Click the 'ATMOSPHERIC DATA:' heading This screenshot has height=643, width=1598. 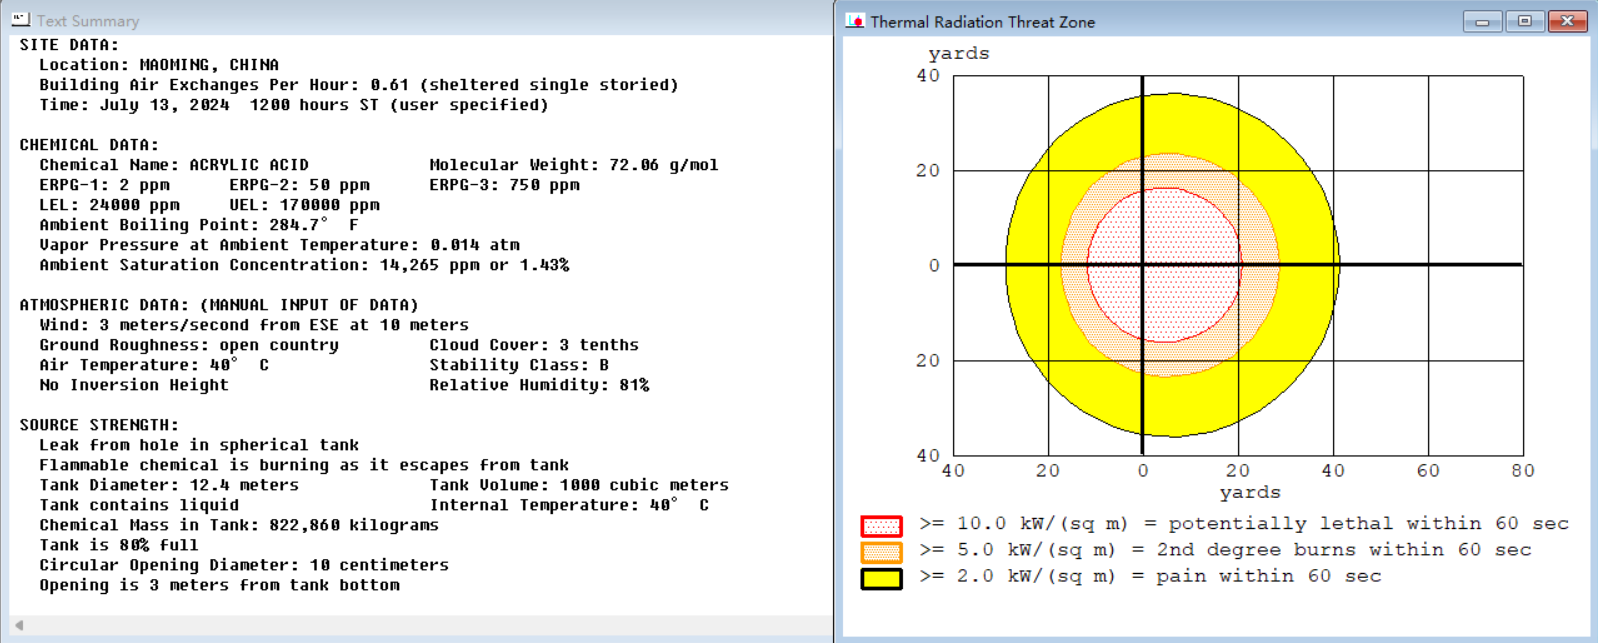point(219,305)
